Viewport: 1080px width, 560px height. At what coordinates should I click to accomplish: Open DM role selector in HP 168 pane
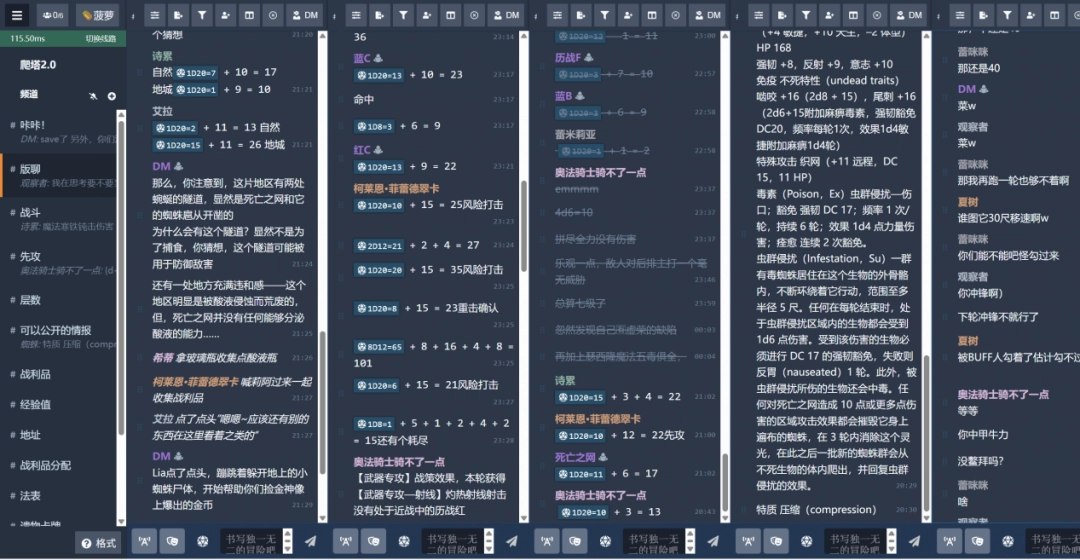point(908,15)
